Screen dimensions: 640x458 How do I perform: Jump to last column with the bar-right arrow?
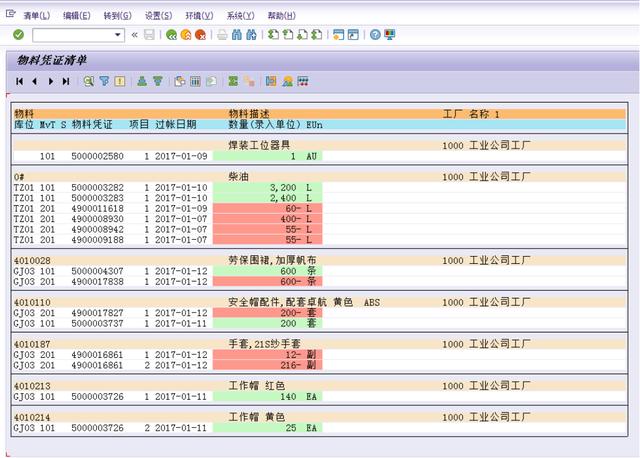tap(66, 81)
